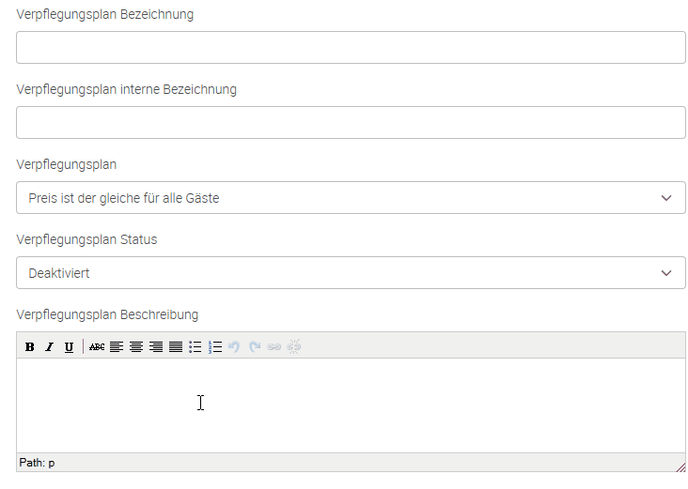This screenshot has height=489, width=688.
Task: Align description text to the left
Action: pos(116,347)
